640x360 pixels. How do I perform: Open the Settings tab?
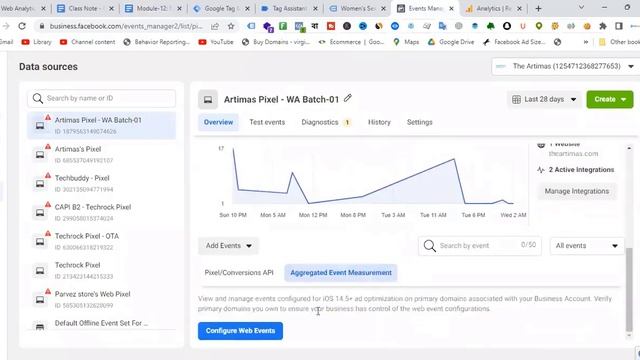420,122
